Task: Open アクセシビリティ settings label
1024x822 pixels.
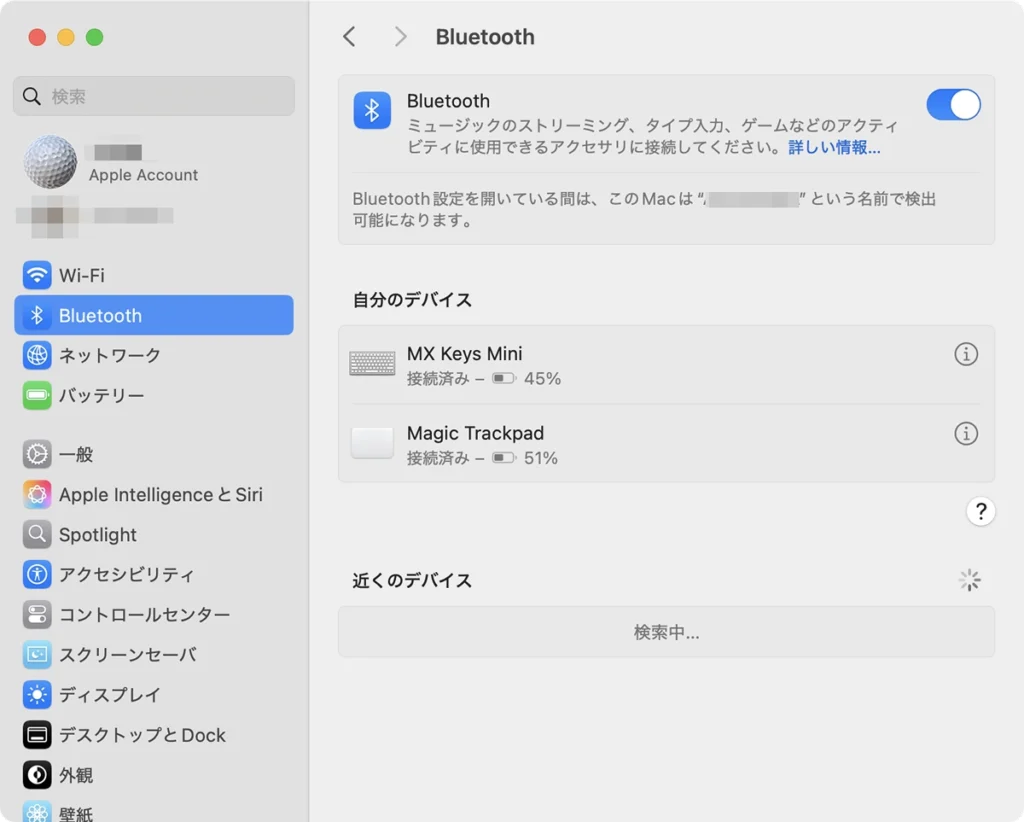Action: click(126, 575)
